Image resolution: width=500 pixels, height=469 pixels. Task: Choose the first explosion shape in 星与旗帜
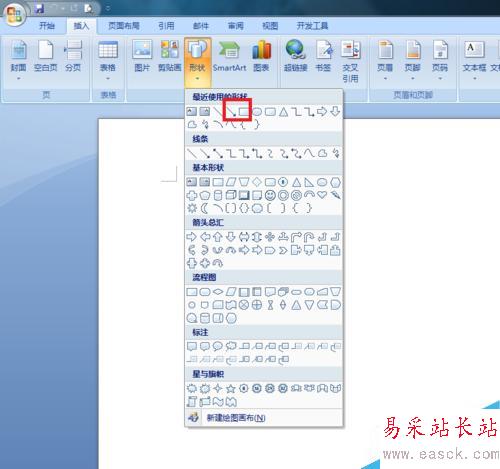click(192, 388)
